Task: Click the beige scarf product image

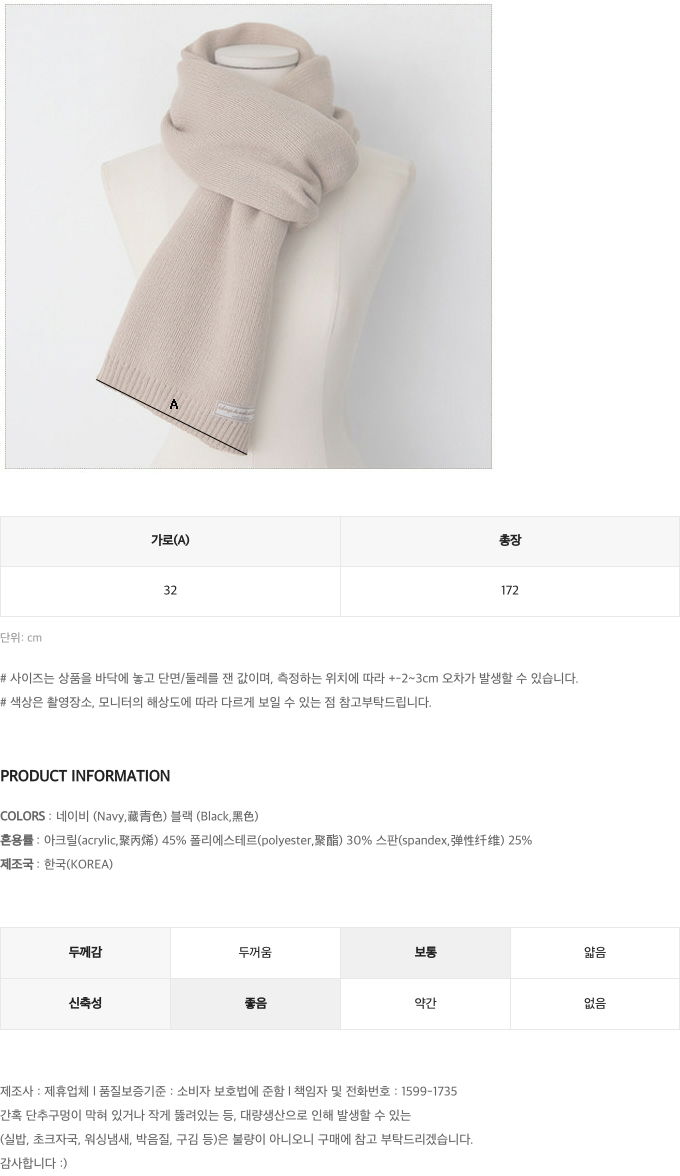Action: [248, 236]
